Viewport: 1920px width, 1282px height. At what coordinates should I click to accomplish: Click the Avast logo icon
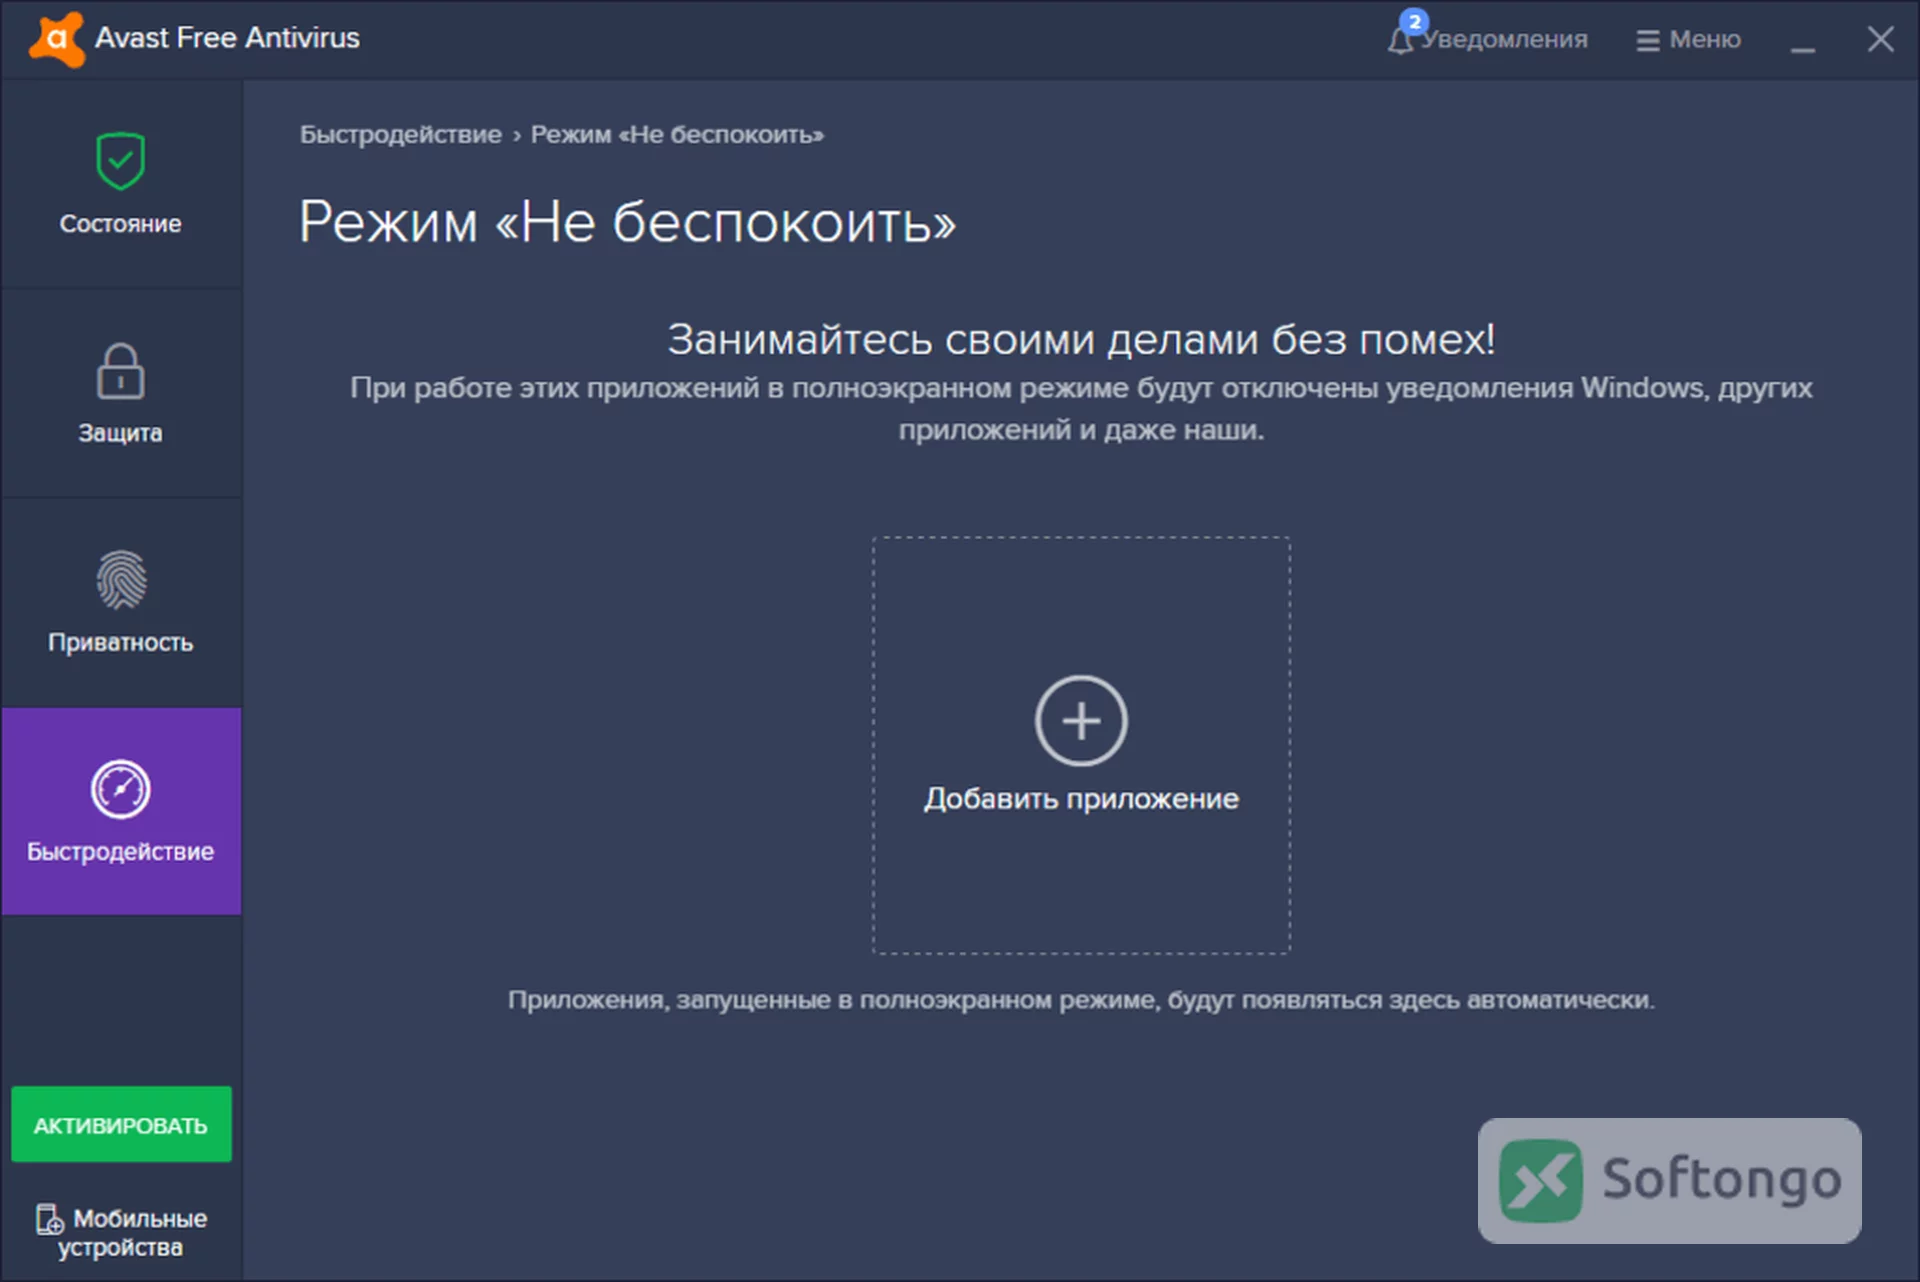pyautogui.click(x=57, y=39)
